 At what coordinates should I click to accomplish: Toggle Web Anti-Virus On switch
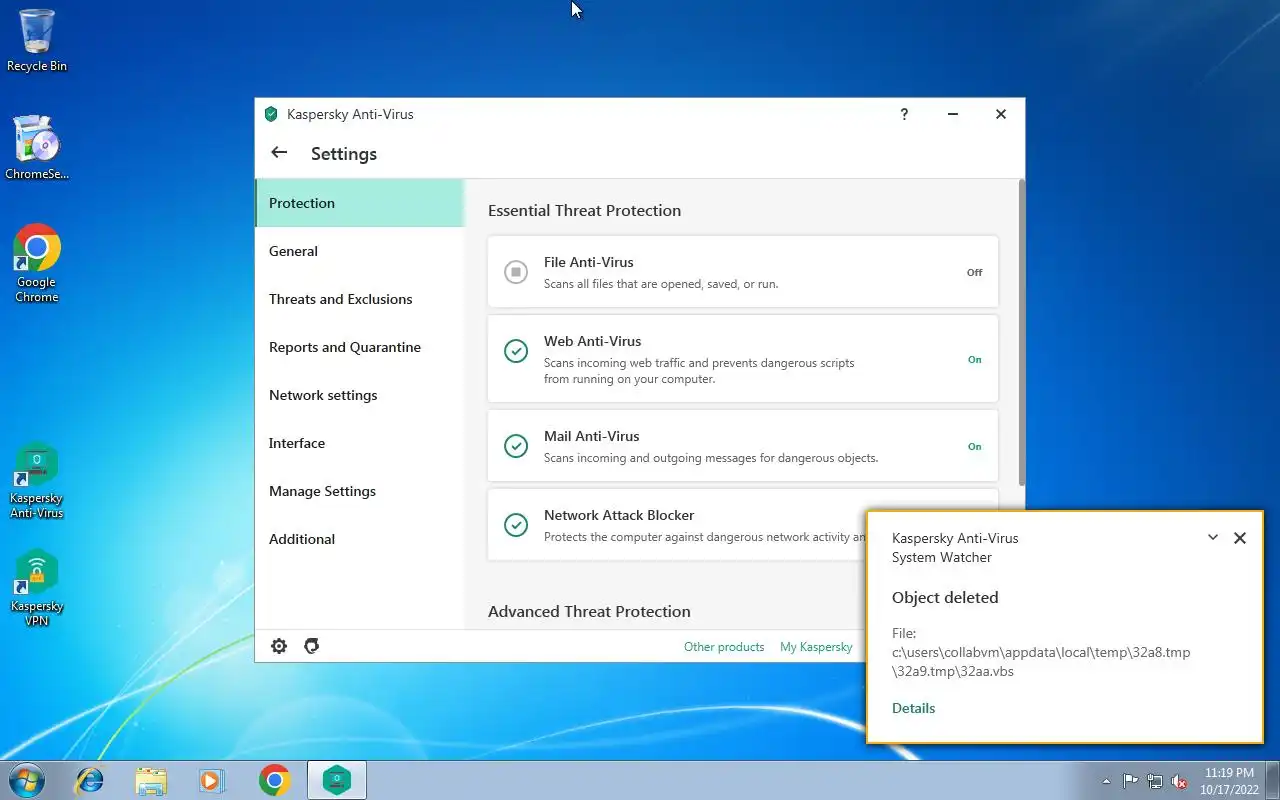[x=974, y=359]
